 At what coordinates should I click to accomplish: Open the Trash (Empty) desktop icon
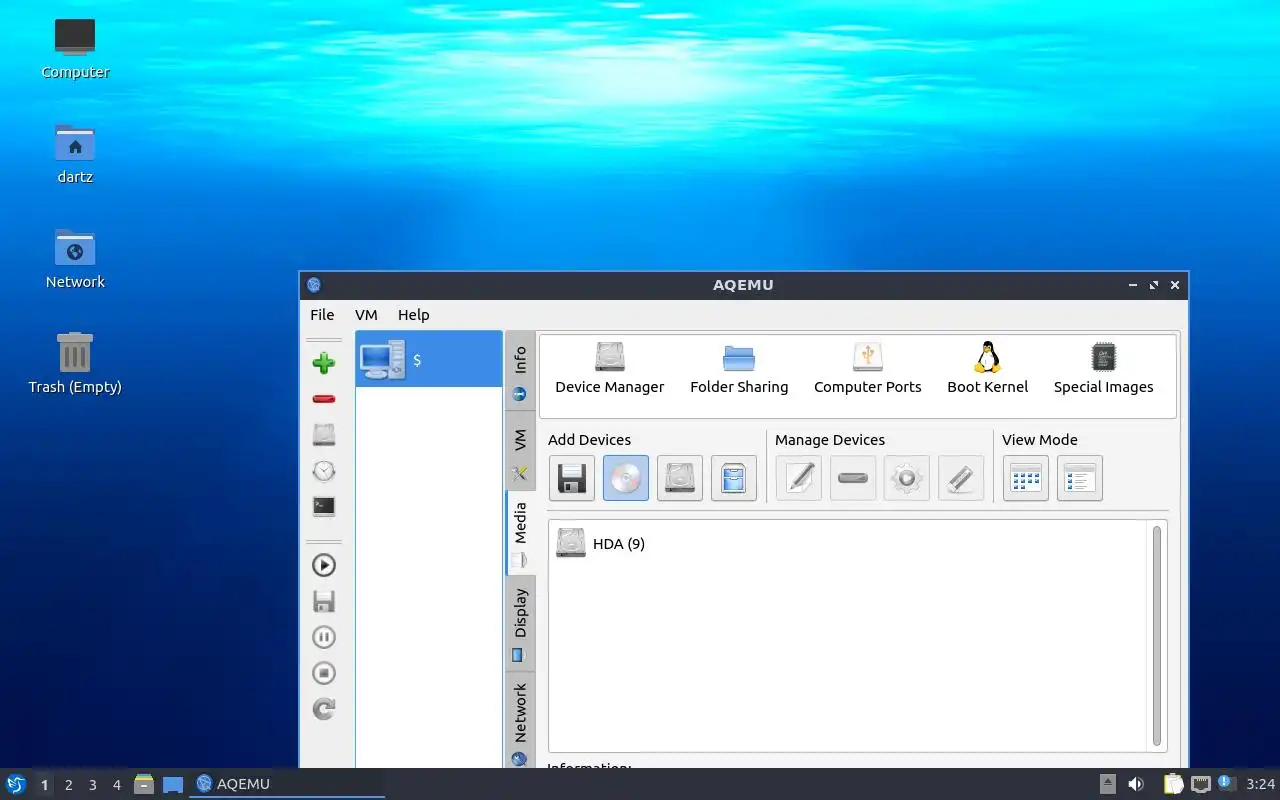(75, 364)
